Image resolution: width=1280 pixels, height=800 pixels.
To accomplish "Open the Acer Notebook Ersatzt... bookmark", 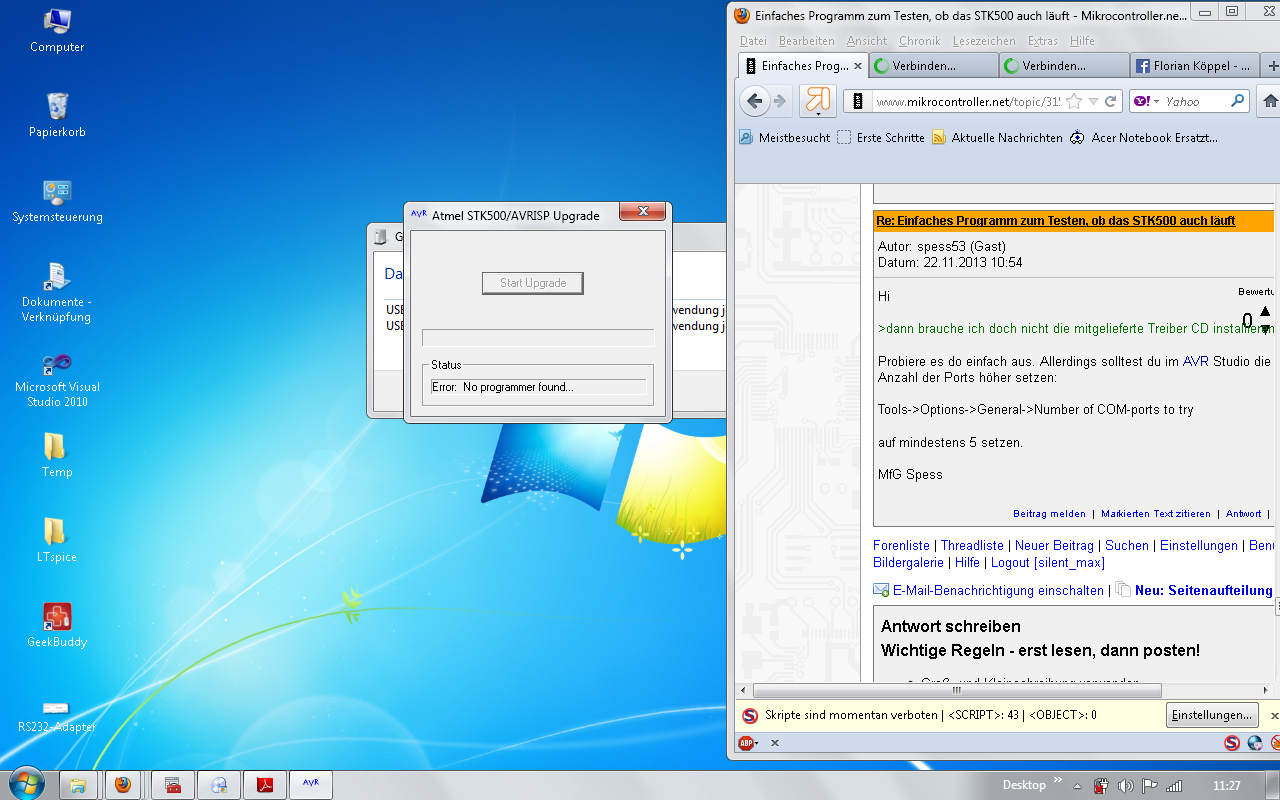I will (1144, 138).
